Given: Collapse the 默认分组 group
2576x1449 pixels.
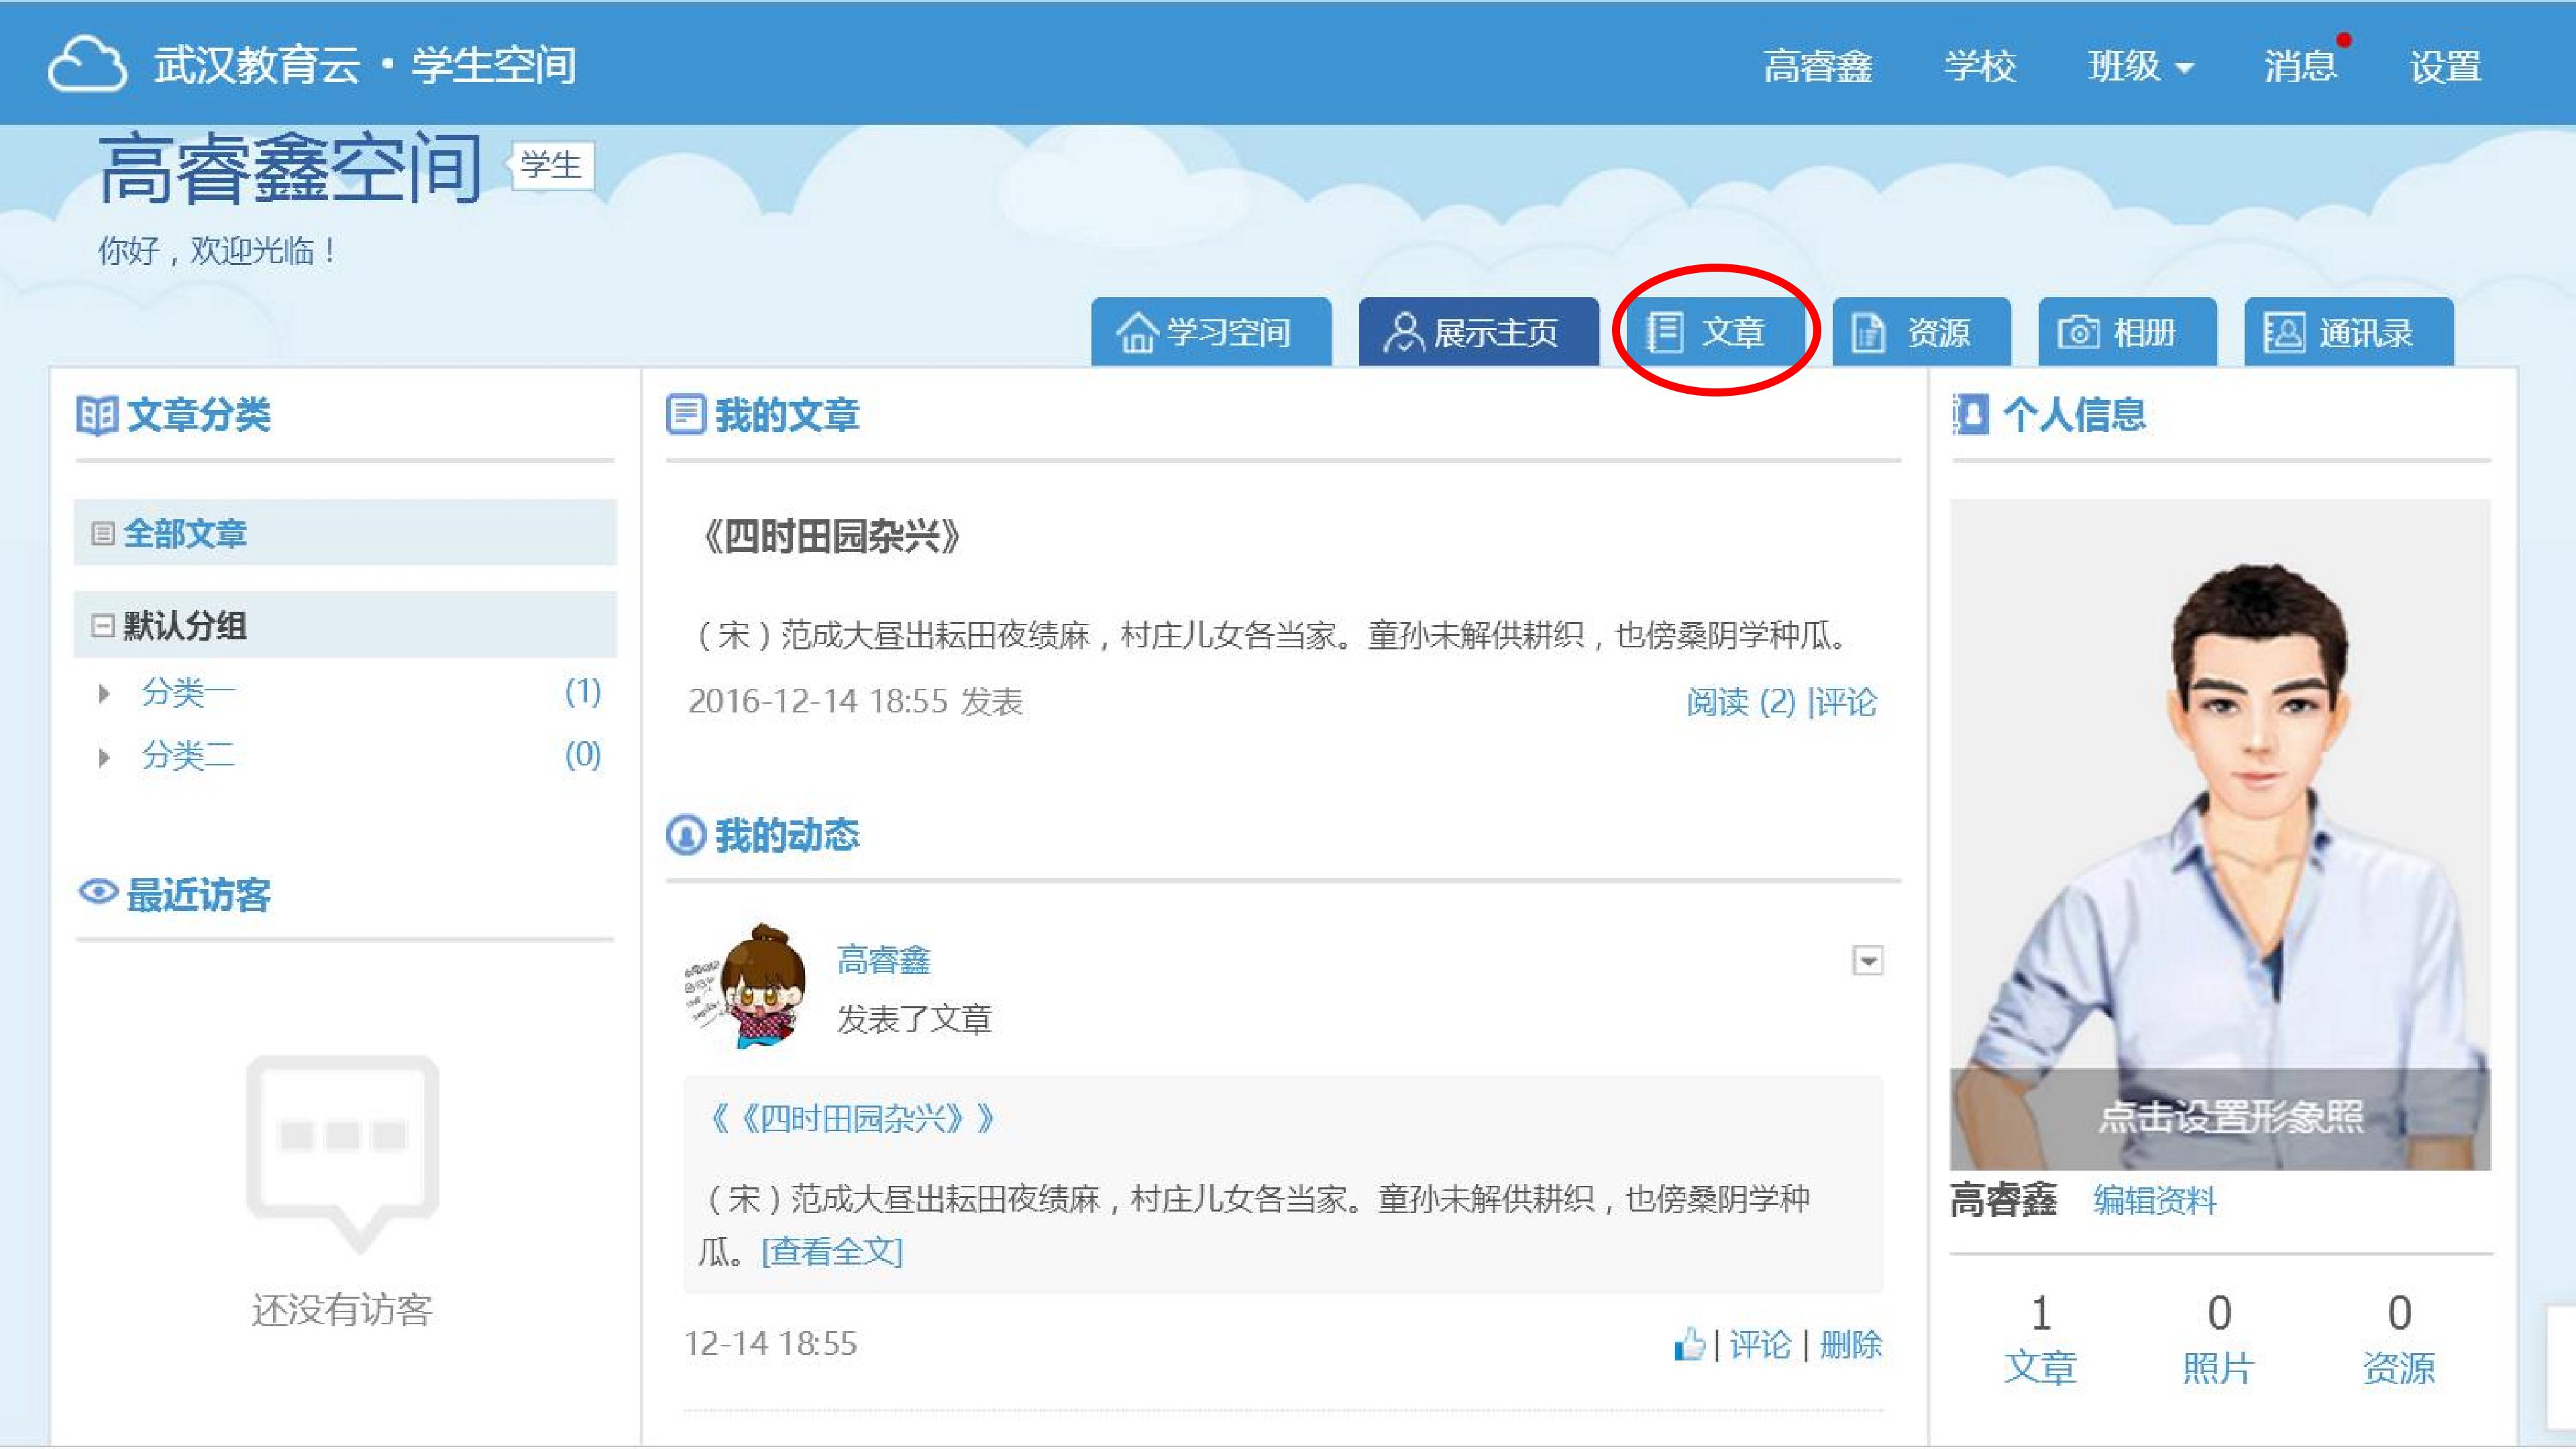Looking at the screenshot, I should point(102,626).
